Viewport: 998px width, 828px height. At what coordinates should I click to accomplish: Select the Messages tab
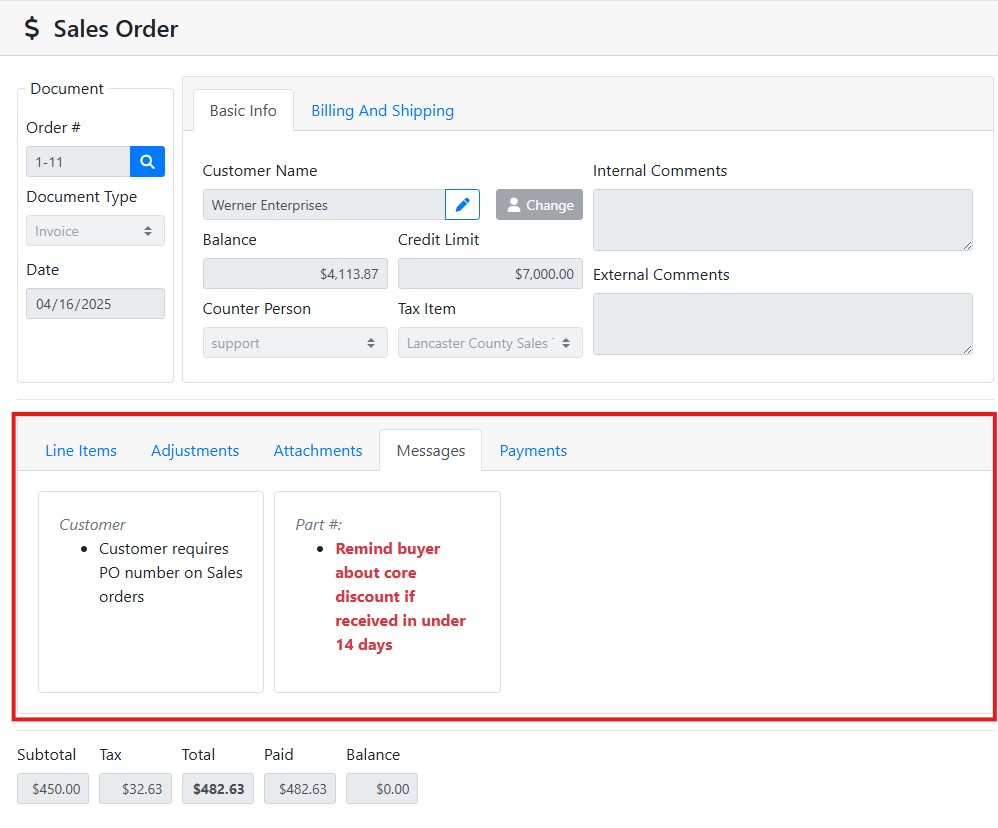pyautogui.click(x=430, y=451)
